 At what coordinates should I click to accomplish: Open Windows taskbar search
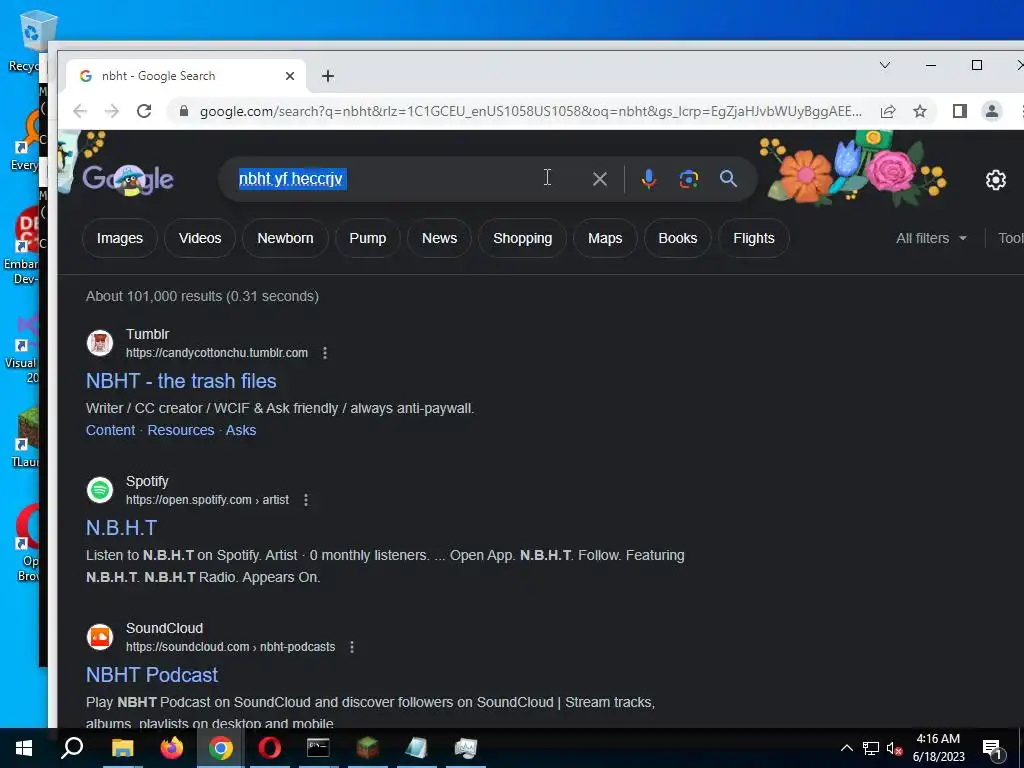pos(72,748)
